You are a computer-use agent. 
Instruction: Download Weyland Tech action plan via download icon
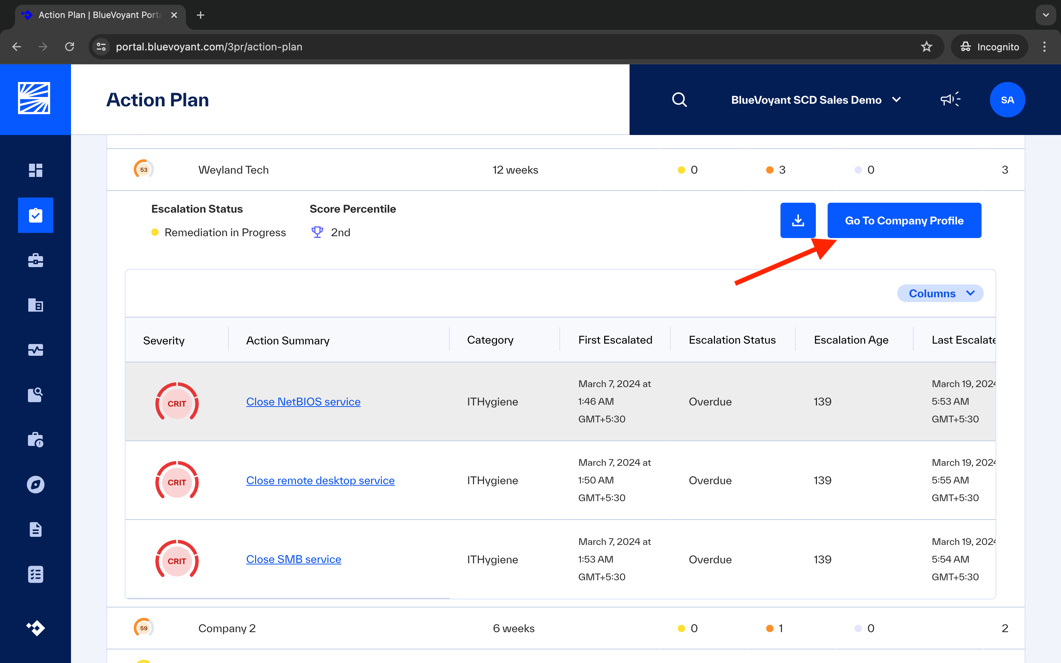[x=798, y=221]
